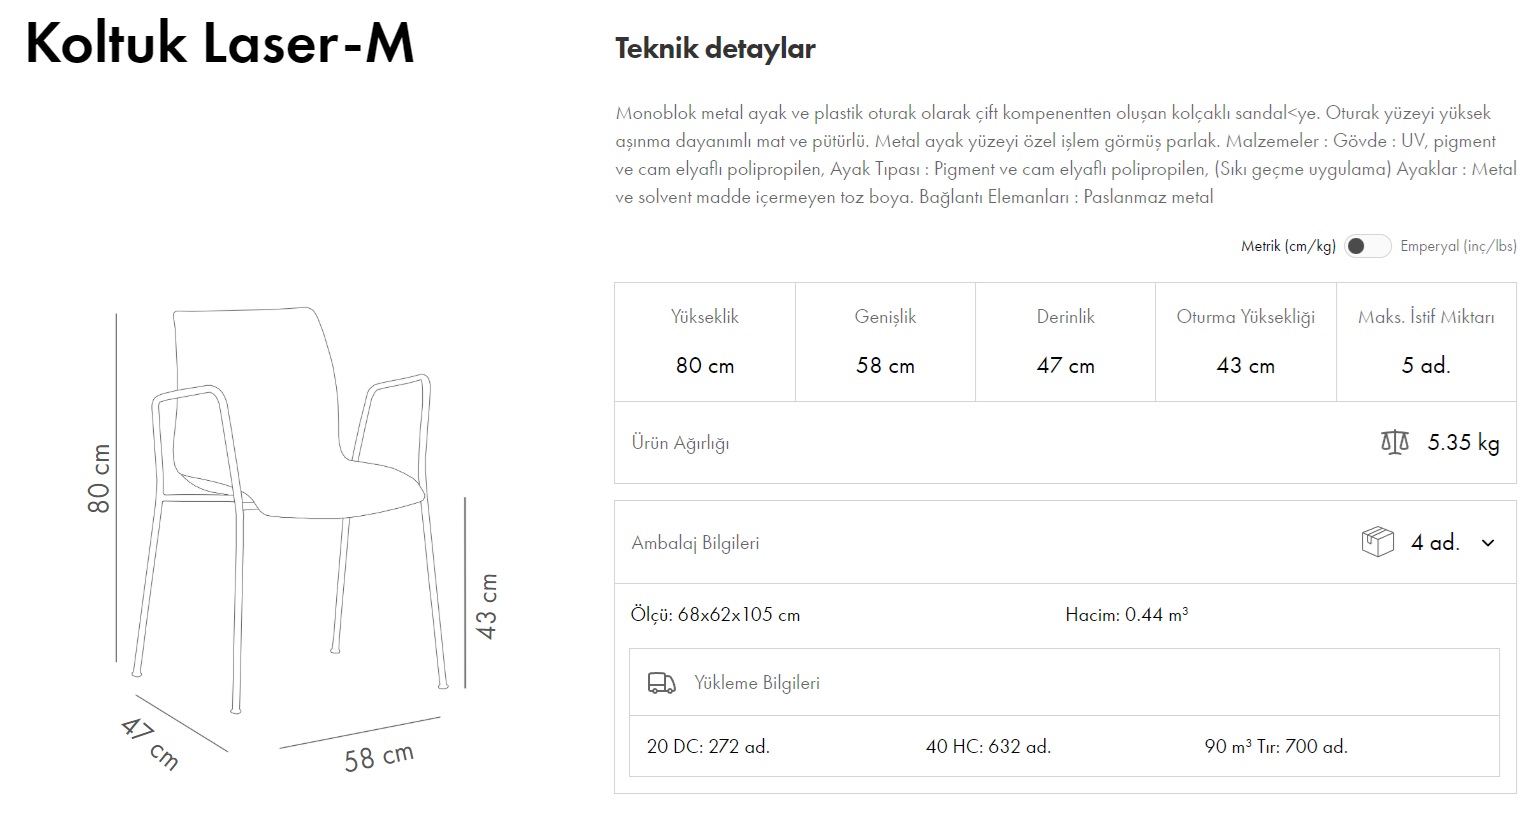Click the Teknik detaylar heading
The height and width of the screenshot is (824, 1539).
click(x=715, y=48)
